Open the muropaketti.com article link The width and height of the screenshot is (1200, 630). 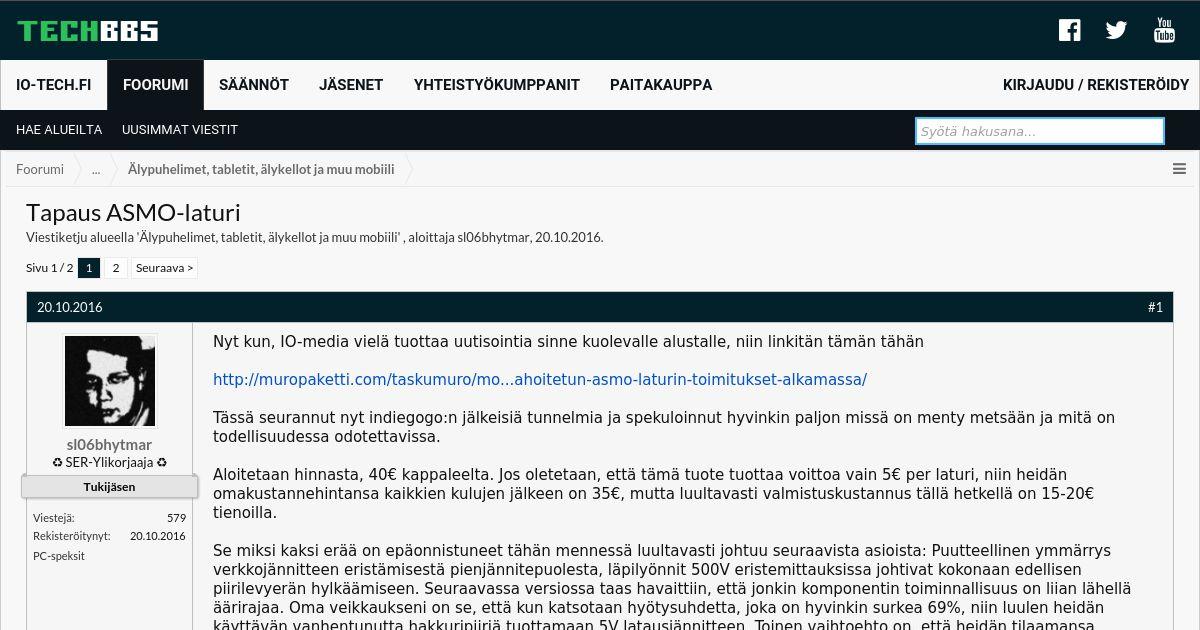(540, 380)
